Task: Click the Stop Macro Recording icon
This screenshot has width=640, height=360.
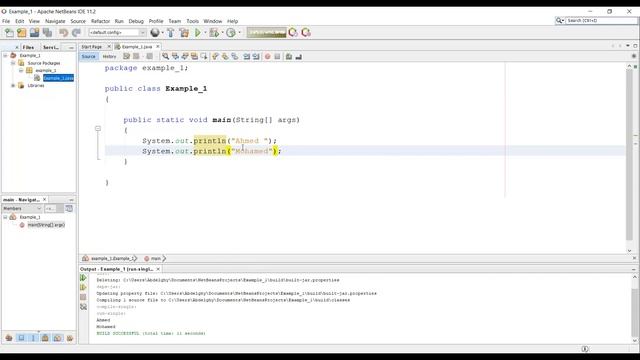Action: click(277, 56)
